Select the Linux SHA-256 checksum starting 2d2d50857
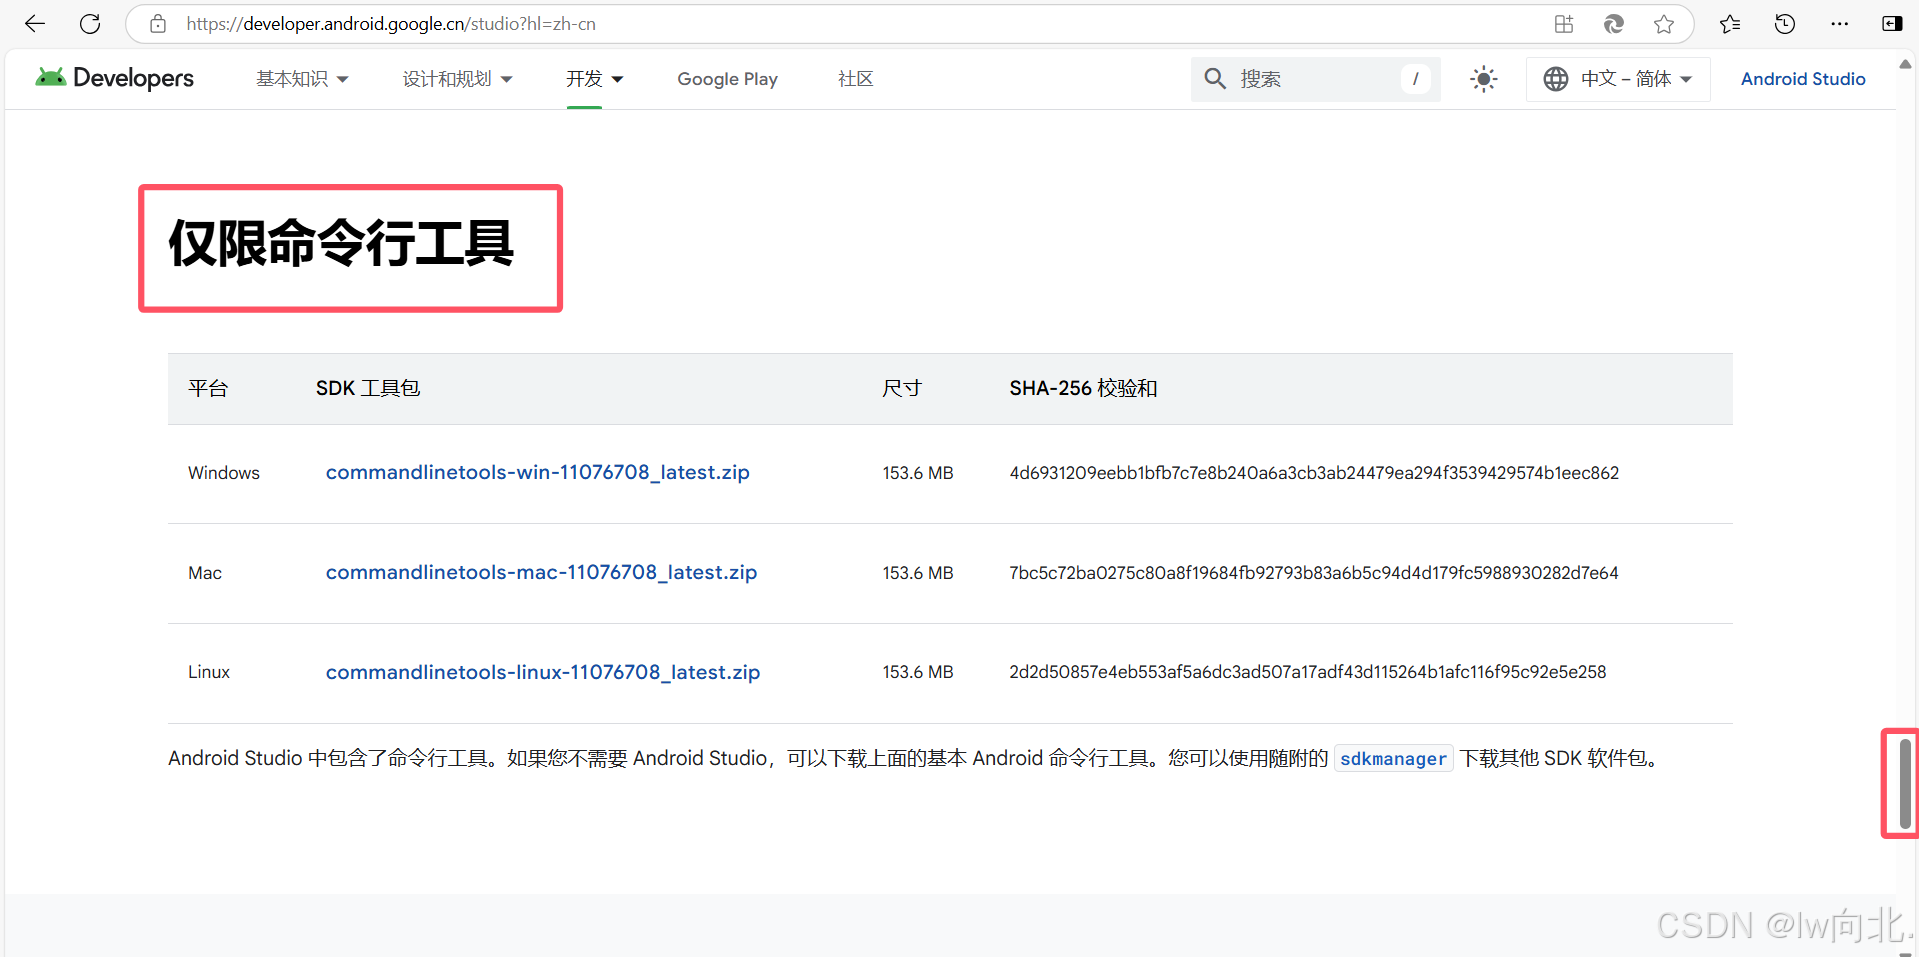The width and height of the screenshot is (1919, 957). tap(1308, 672)
